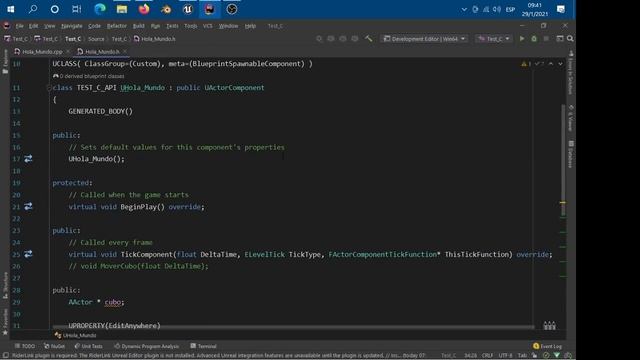This screenshot has width=640, height=360.
Task: Click the green Run button
Action: click(522, 39)
